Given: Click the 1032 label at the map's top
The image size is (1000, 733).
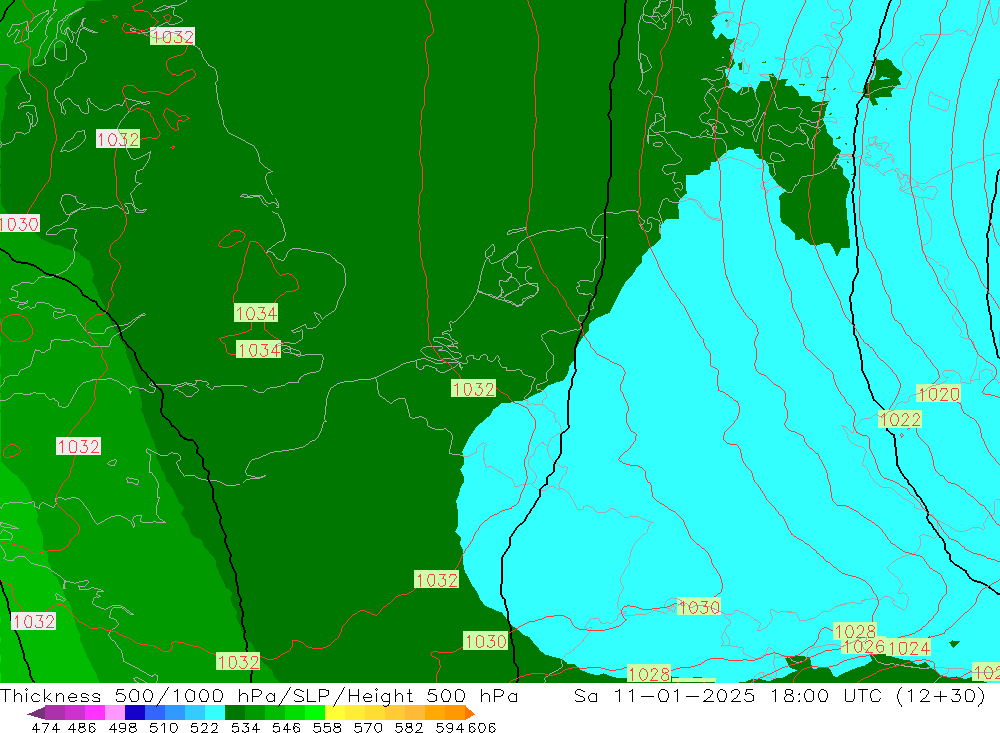Looking at the screenshot, I should coord(172,37).
